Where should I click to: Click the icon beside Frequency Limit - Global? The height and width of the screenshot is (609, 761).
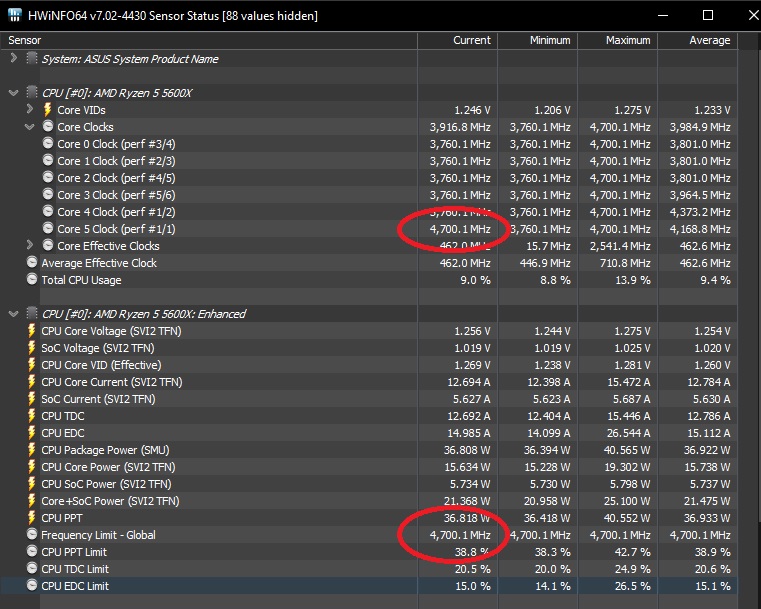click(32, 534)
